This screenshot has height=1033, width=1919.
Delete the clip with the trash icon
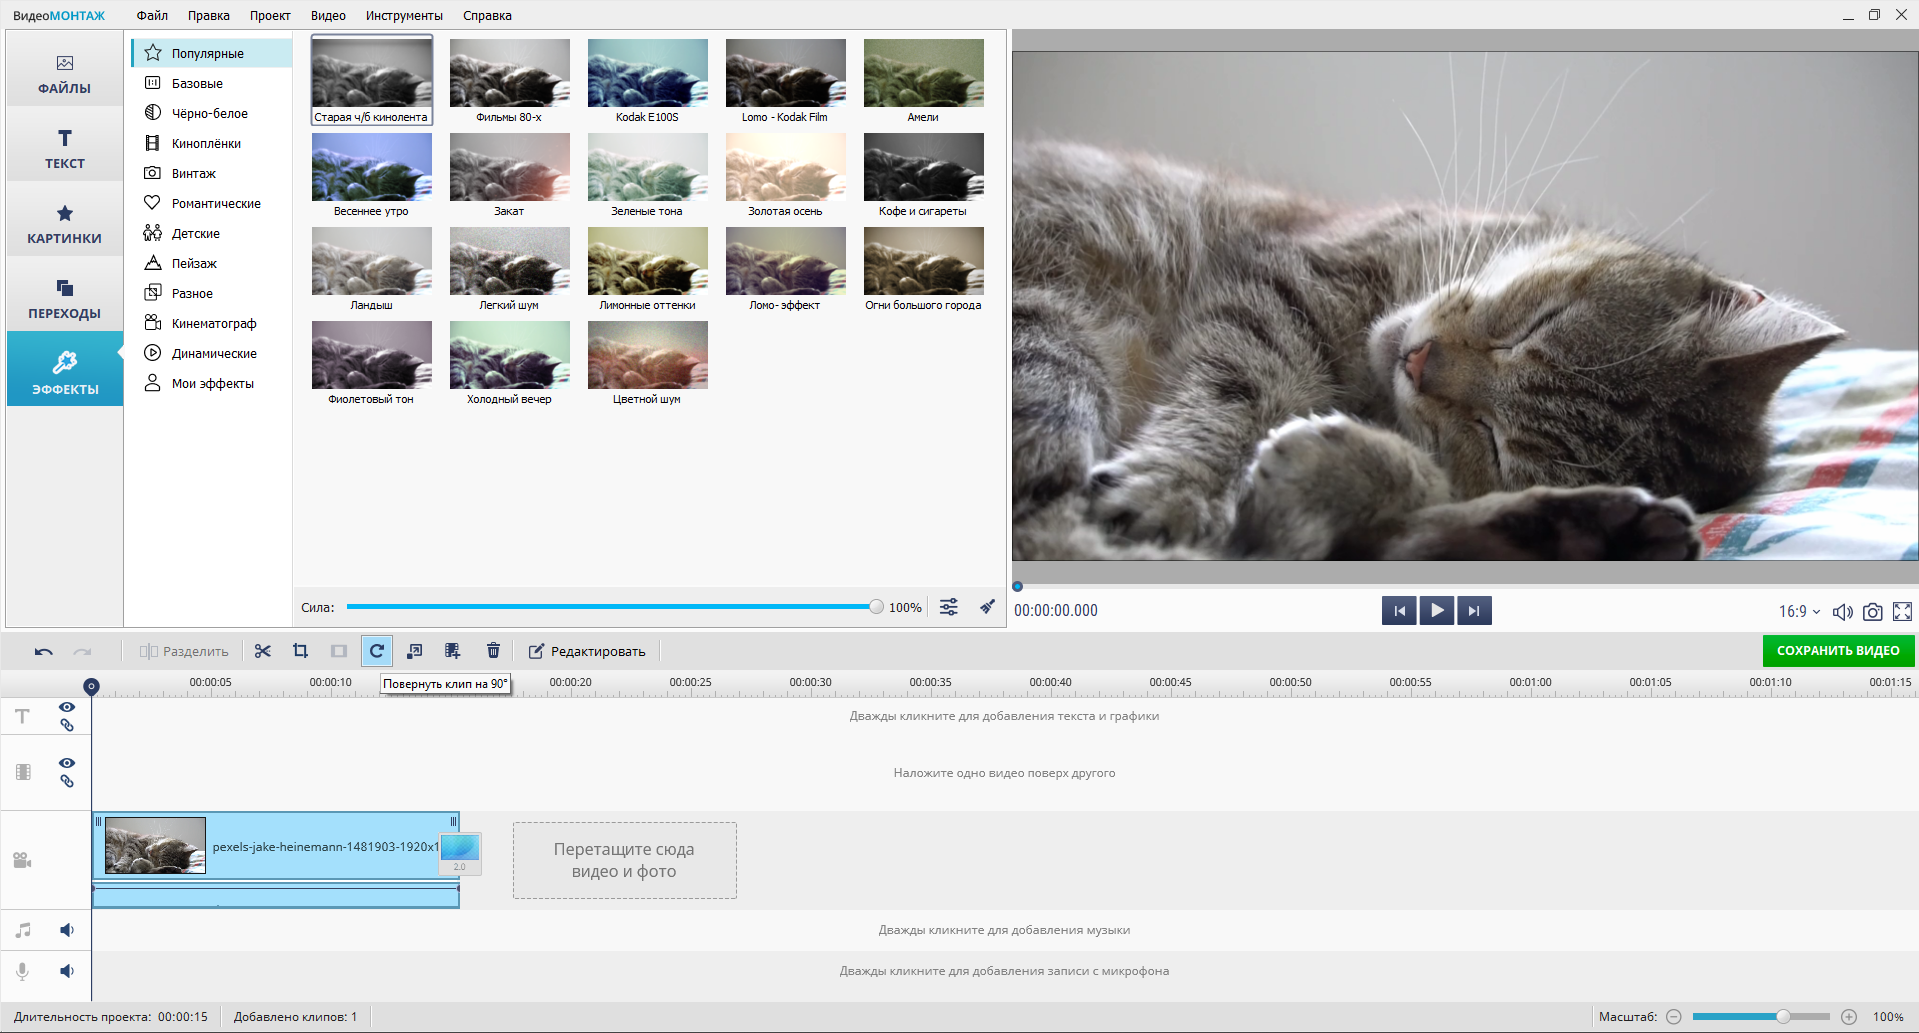tap(493, 652)
